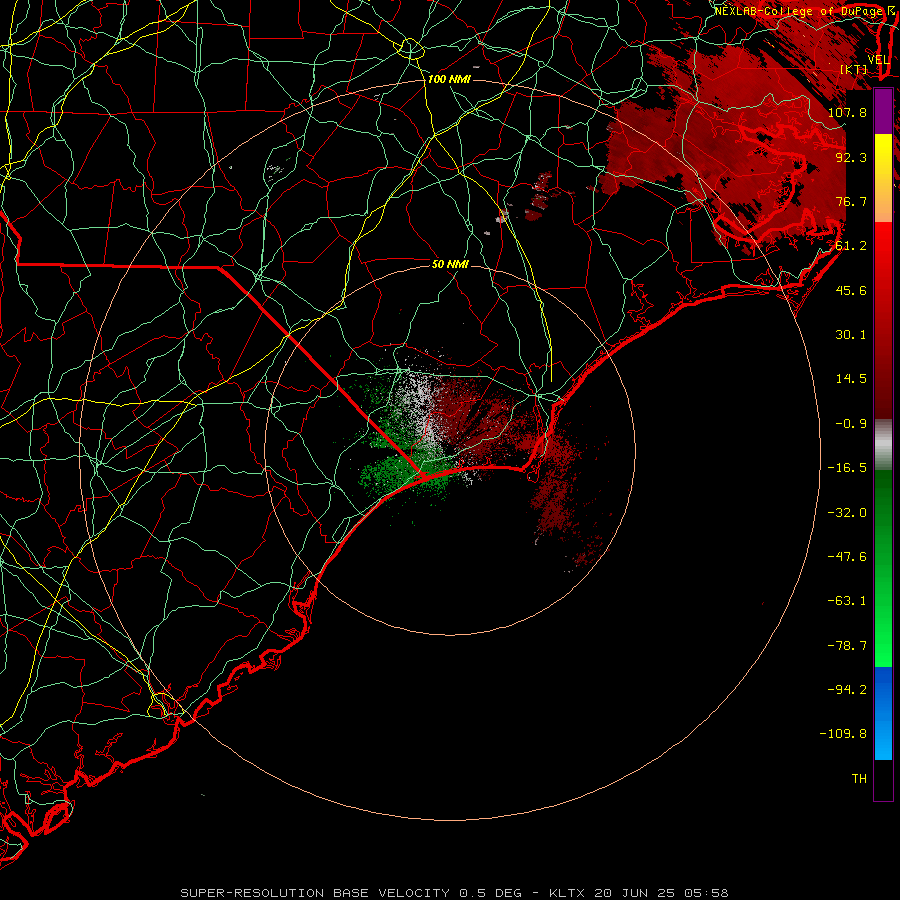Click the Super-Resolution Base Velocity caption at bottom
Screen dimensions: 900x900
coord(455,893)
